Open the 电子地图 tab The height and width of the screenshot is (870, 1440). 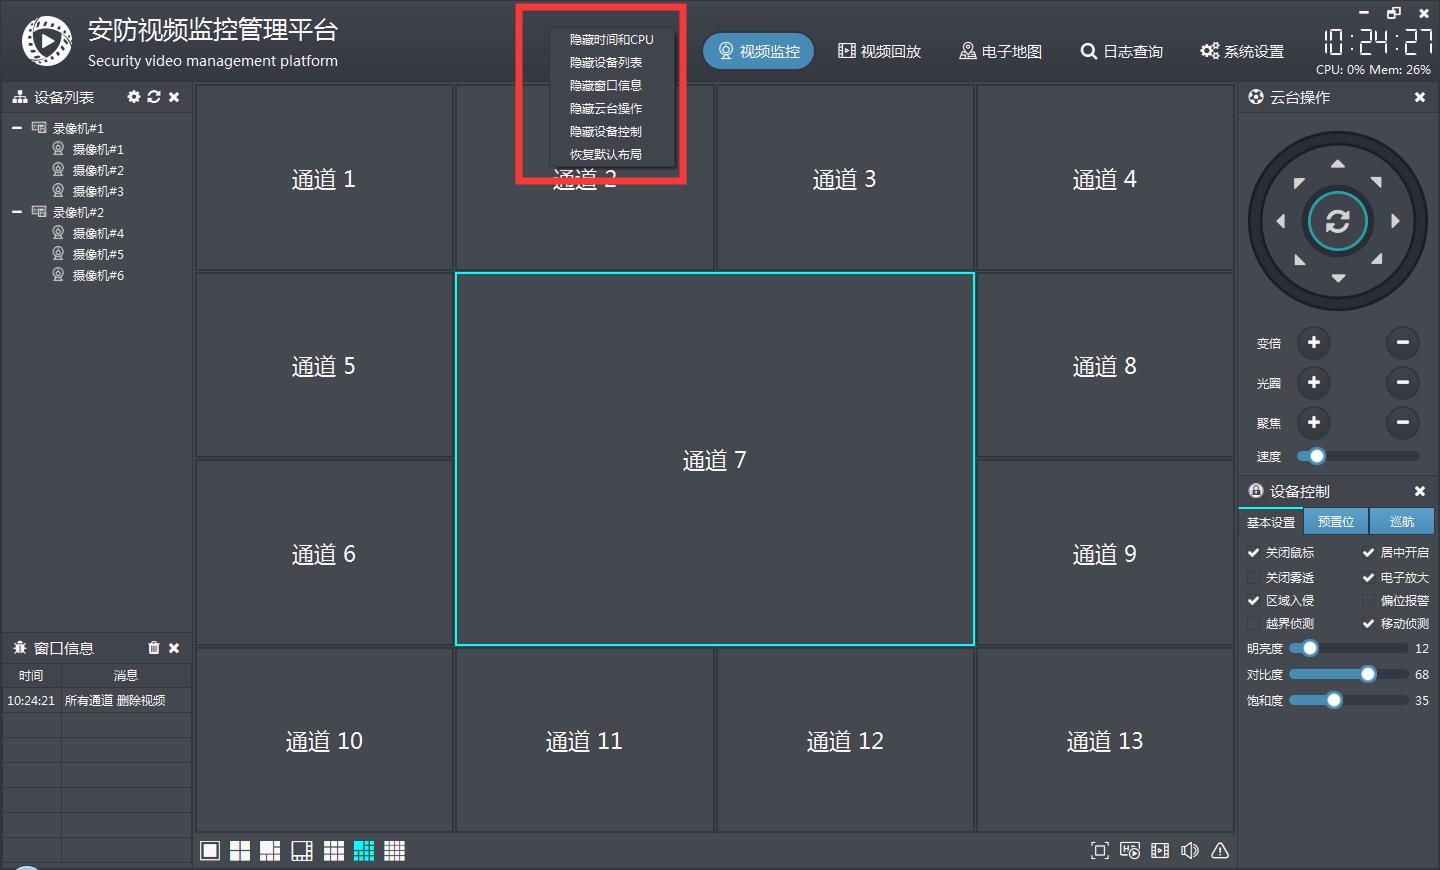1000,51
